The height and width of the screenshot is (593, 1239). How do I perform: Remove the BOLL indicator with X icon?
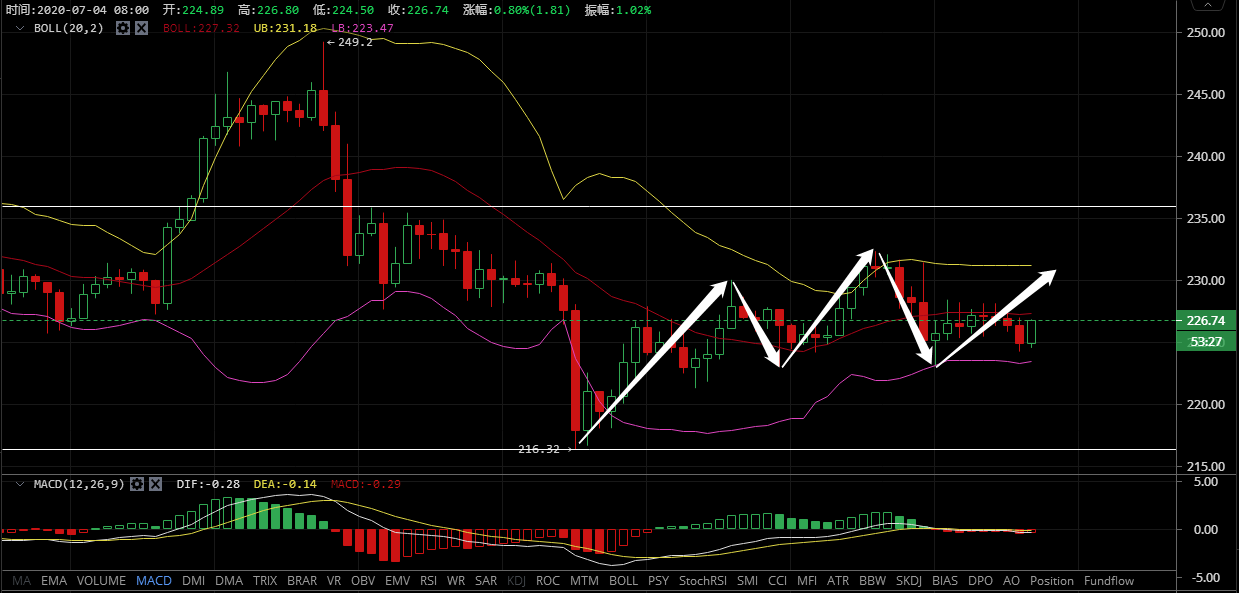141,28
